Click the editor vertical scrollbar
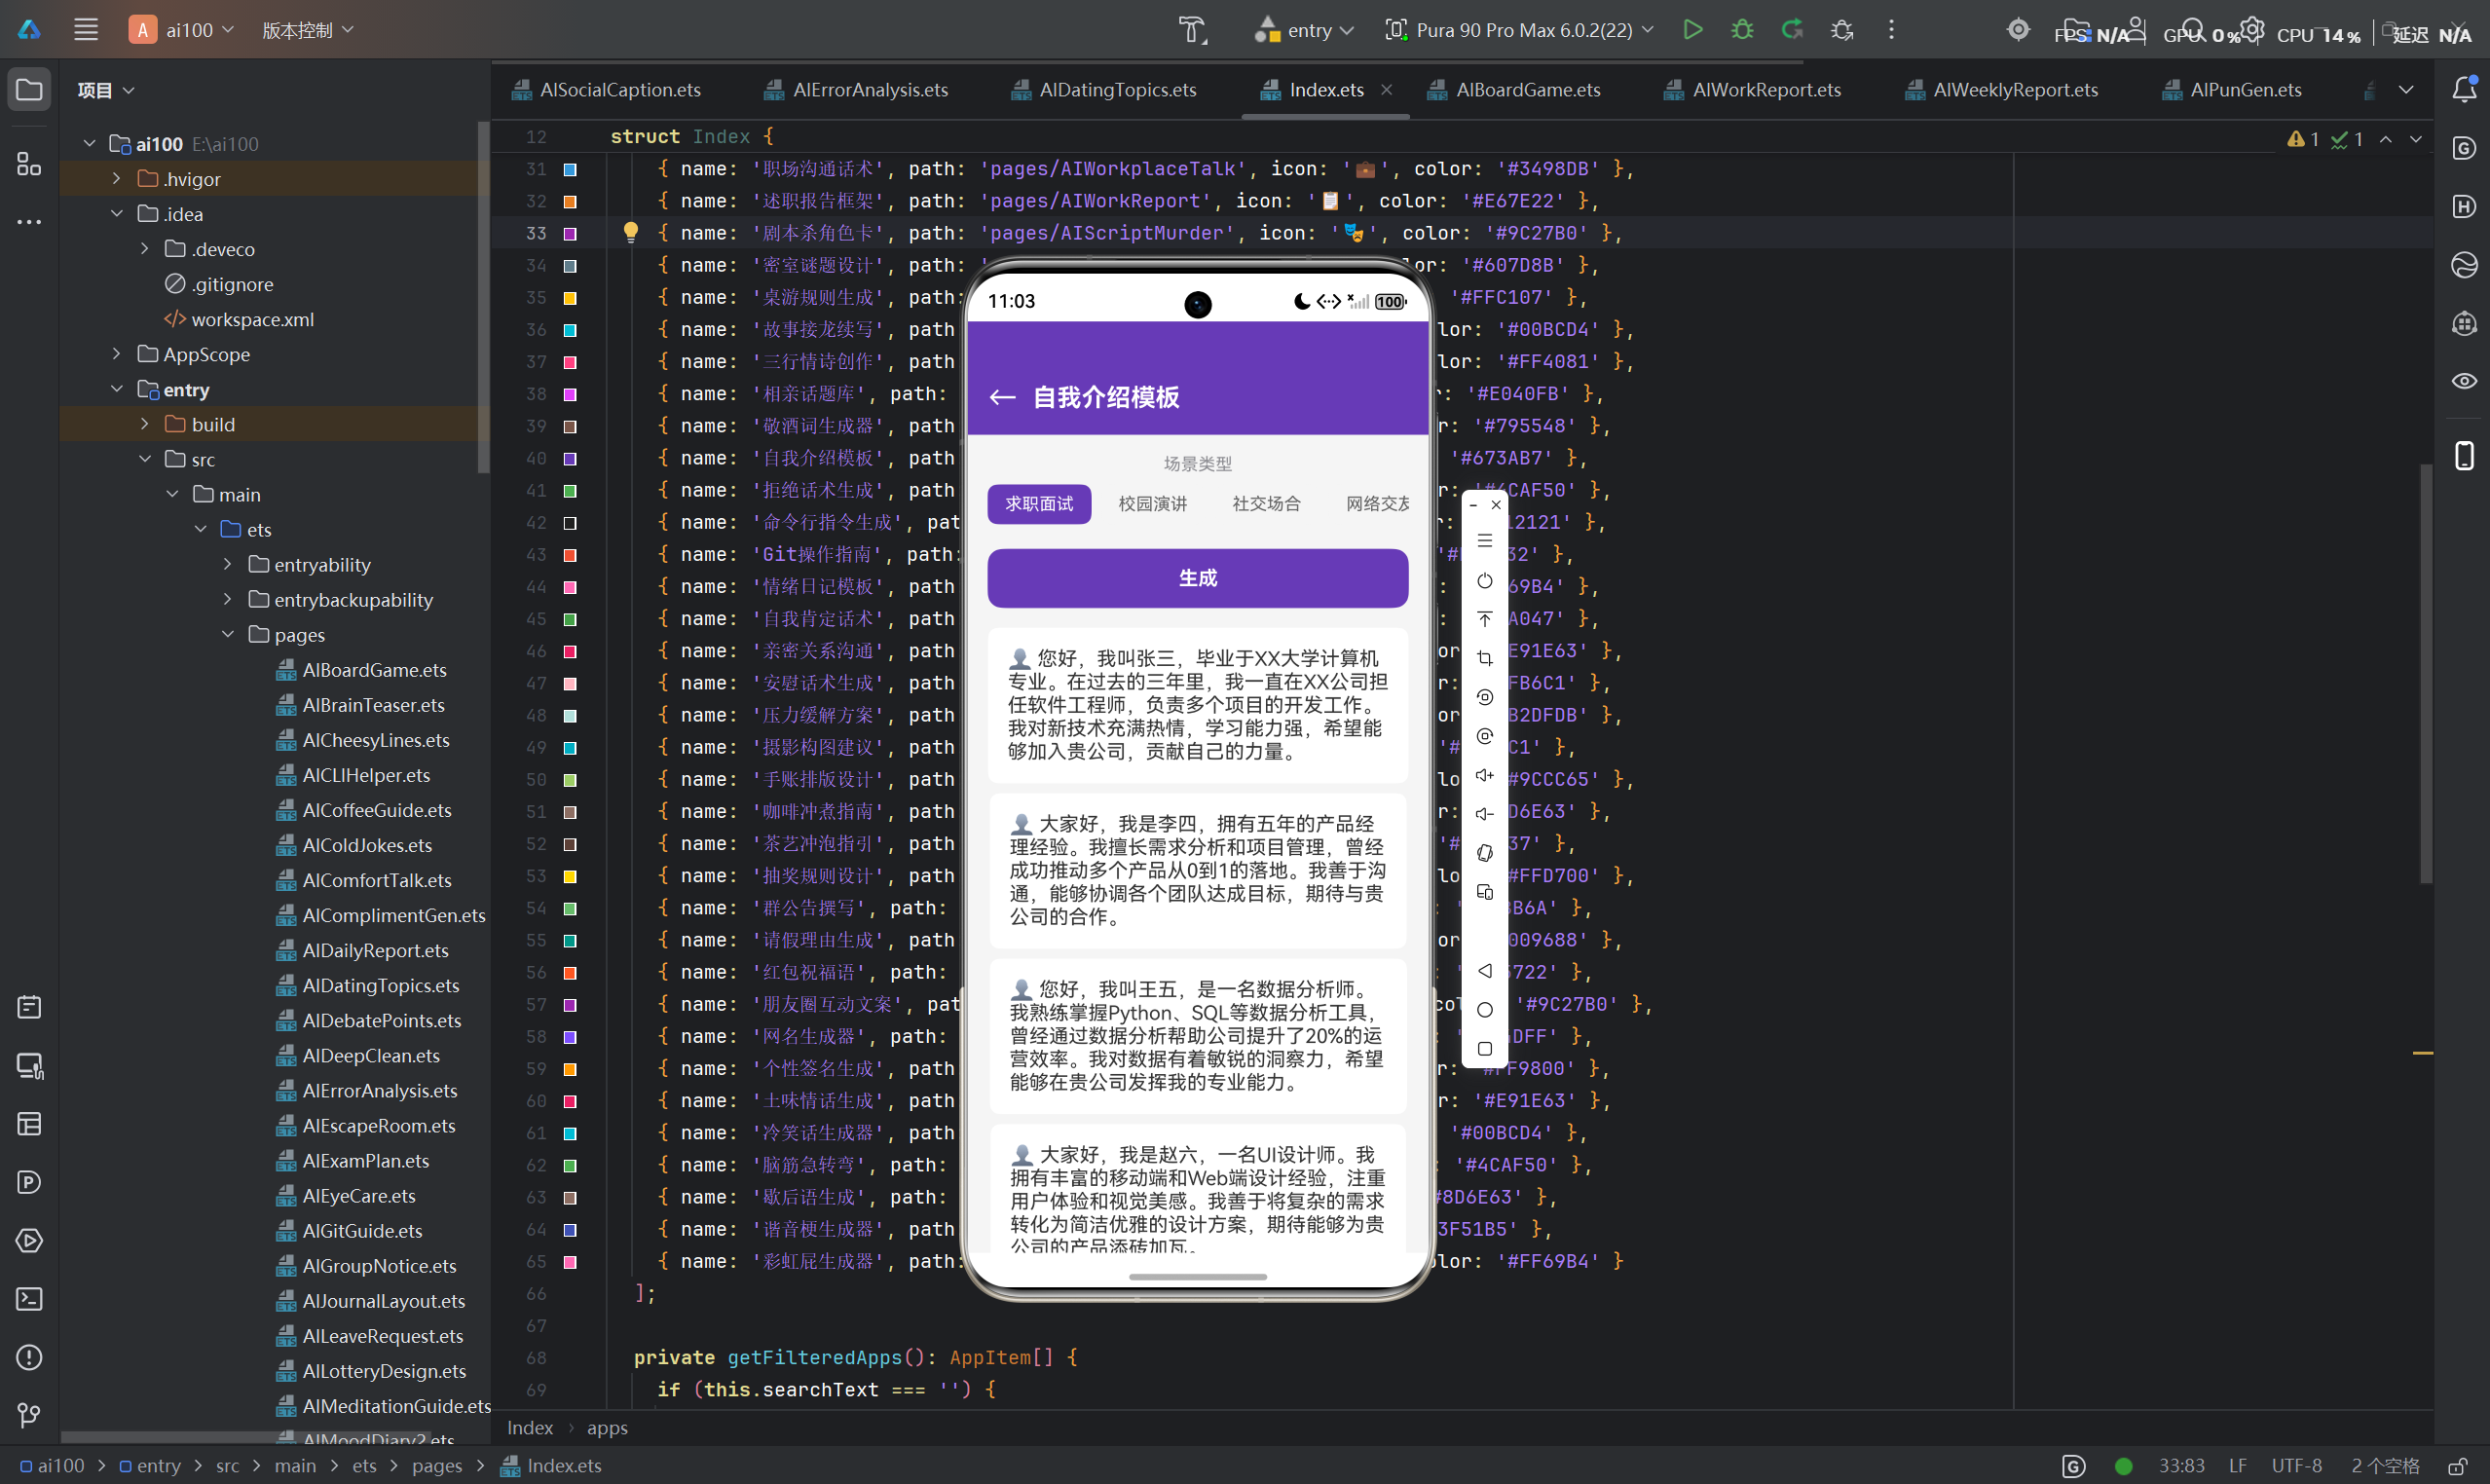Screen dimensions: 2490x1484 [2425, 672]
